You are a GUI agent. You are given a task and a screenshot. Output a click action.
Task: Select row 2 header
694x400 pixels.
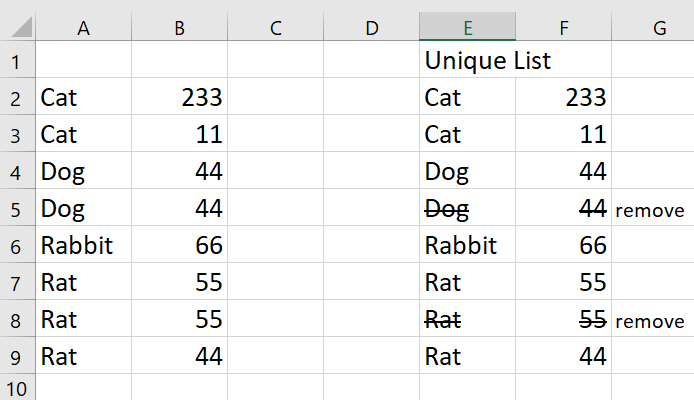(17, 96)
